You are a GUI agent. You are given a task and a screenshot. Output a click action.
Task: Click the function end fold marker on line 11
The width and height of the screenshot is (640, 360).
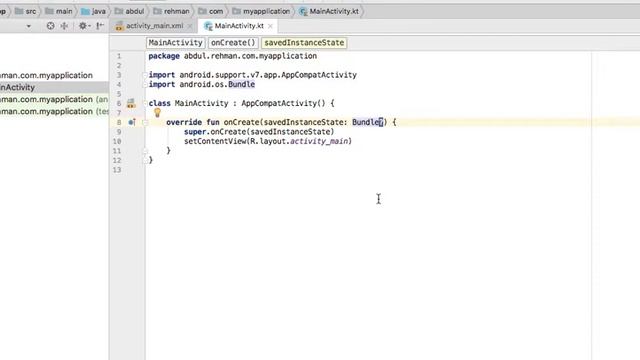pyautogui.click(x=145, y=151)
